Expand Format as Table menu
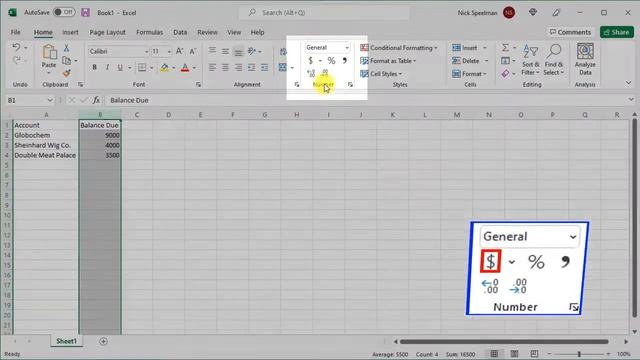This screenshot has height=360, width=640. [388, 61]
